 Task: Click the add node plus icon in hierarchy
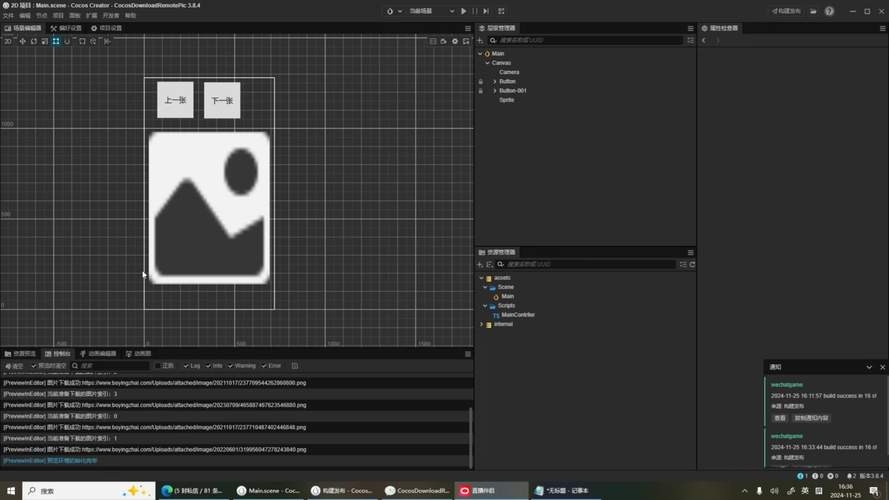coord(481,40)
